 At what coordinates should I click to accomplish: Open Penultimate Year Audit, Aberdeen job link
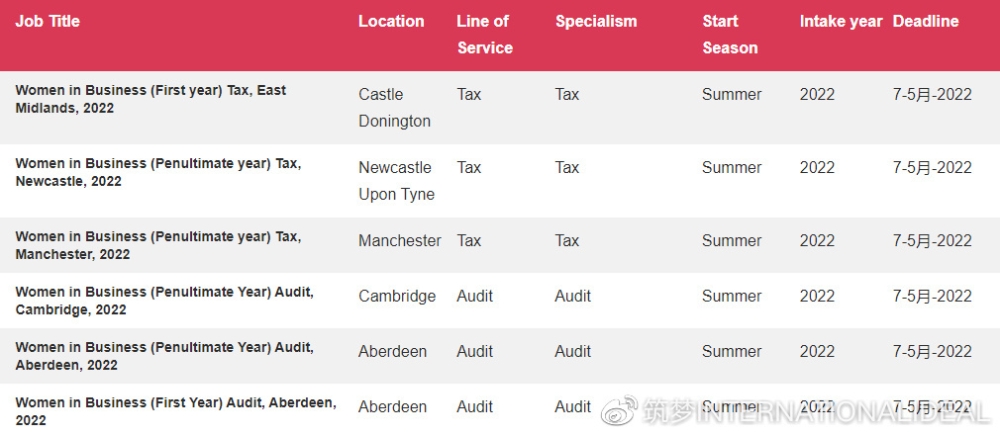(x=165, y=356)
